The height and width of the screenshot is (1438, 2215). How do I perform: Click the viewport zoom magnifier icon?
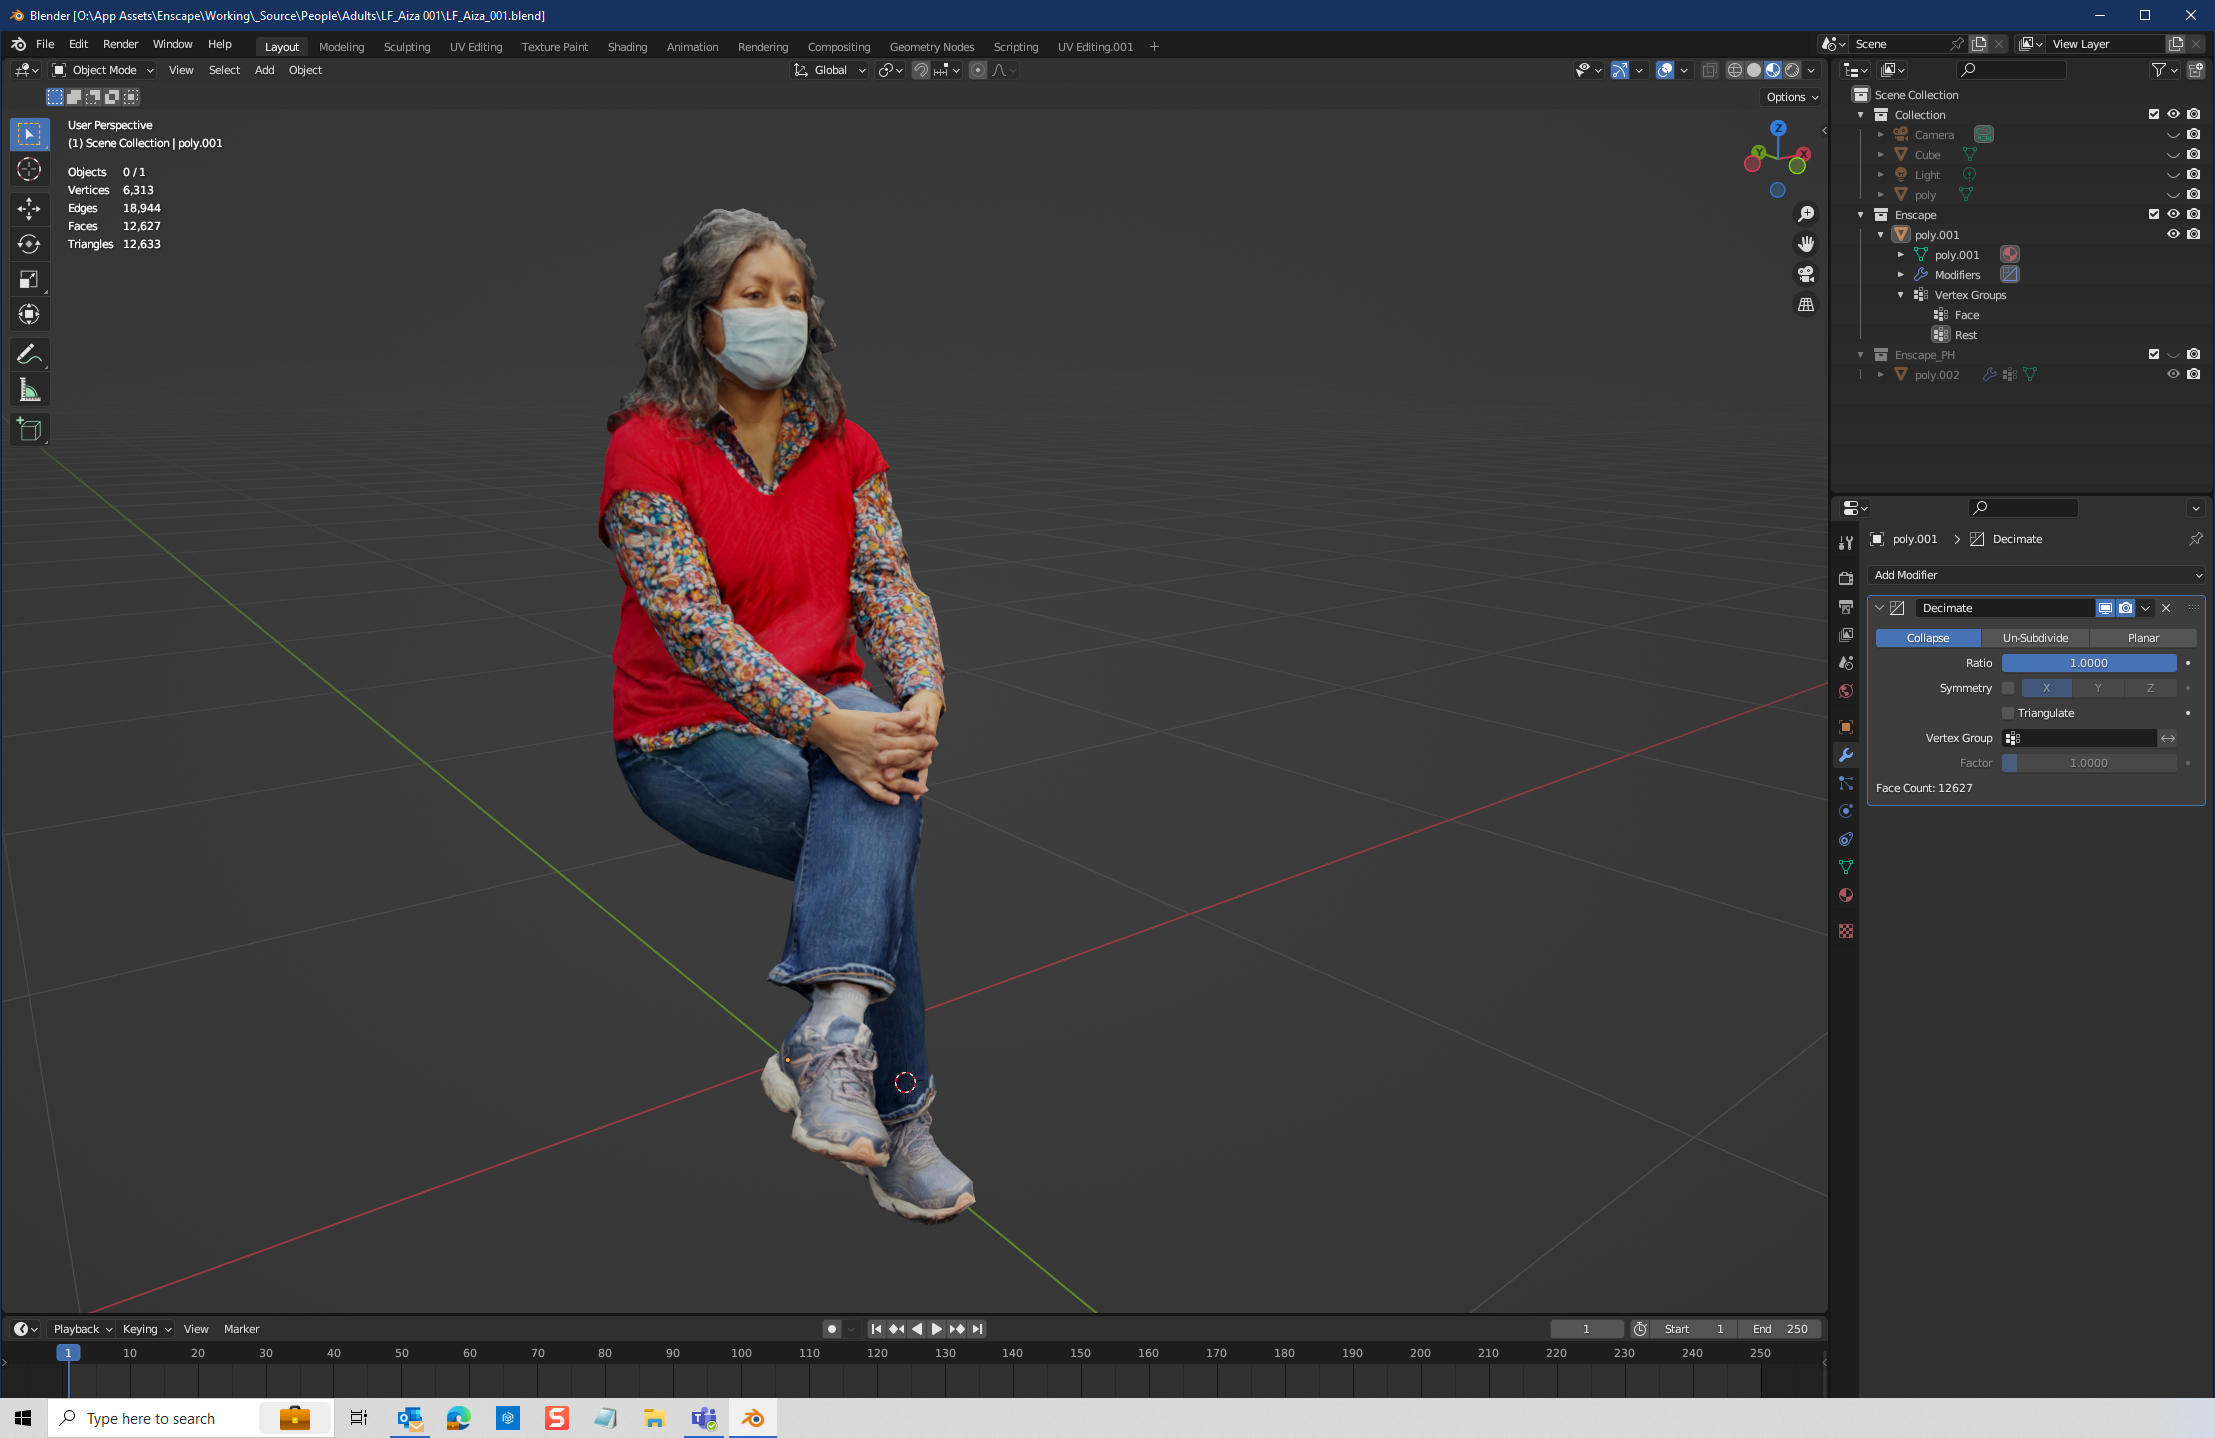1806,214
